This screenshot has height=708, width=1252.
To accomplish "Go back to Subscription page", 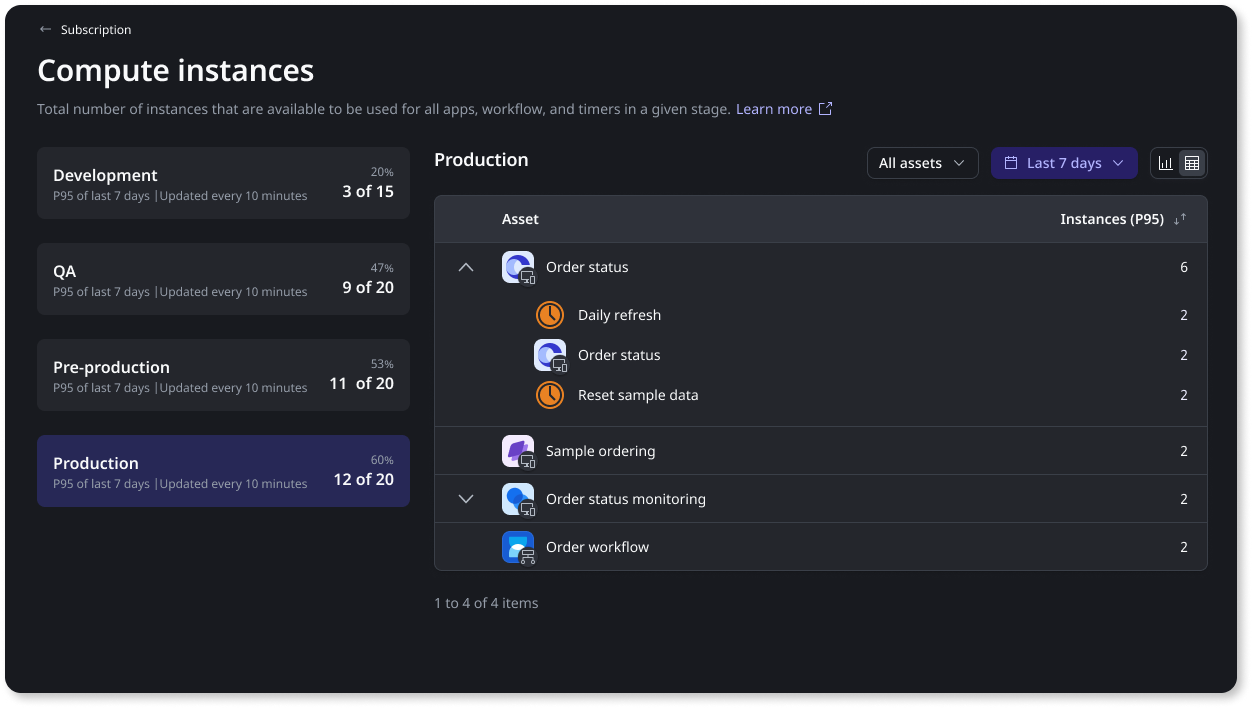I will pos(95,30).
